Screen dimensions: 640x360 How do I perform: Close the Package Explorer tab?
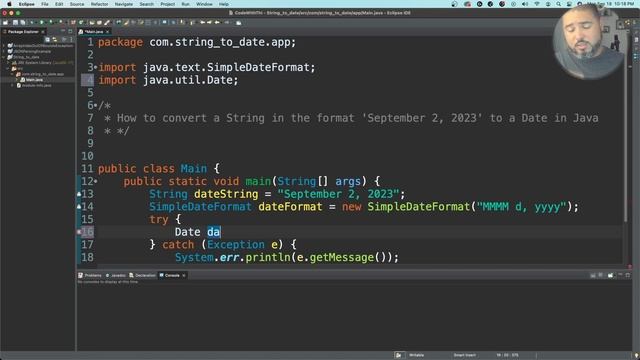(43, 32)
